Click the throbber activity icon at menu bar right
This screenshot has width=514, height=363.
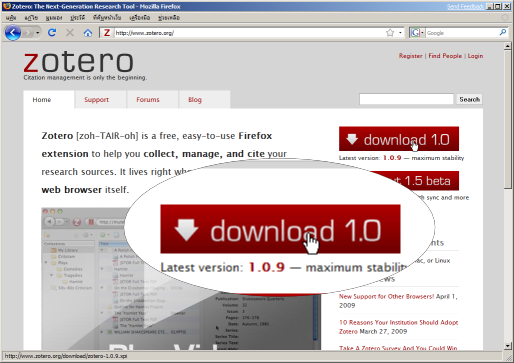[x=505, y=17]
